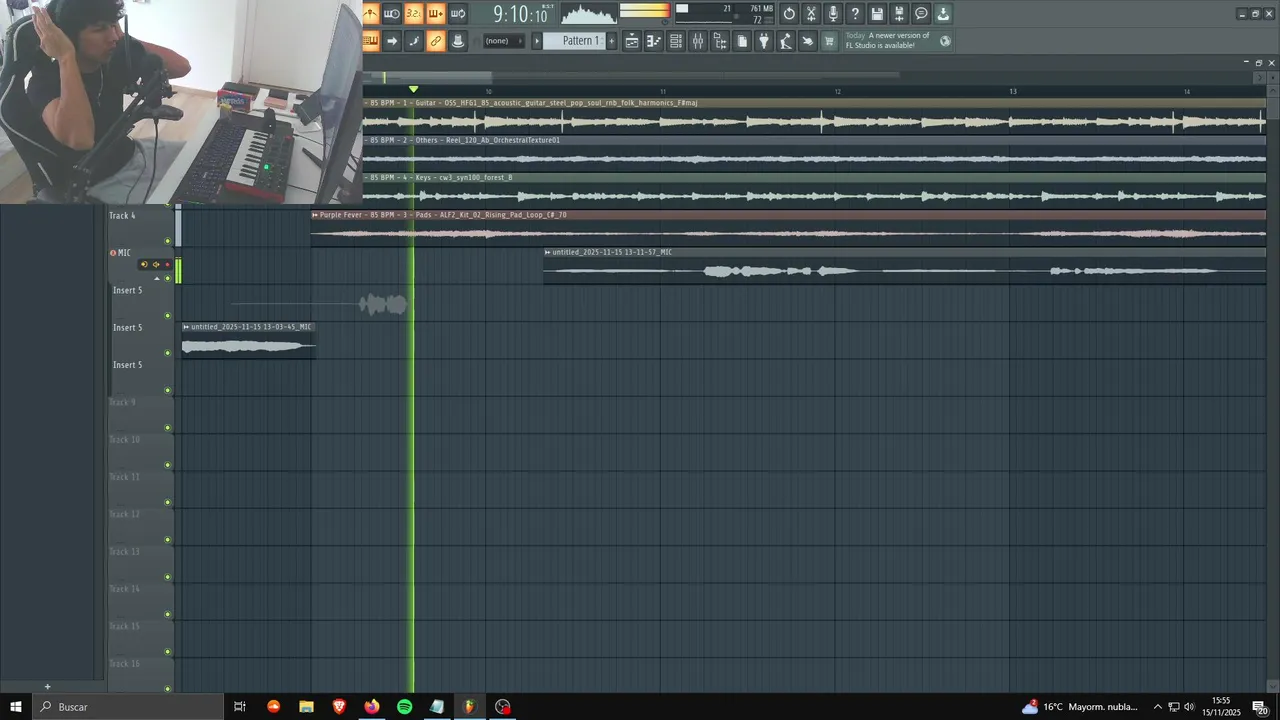Viewport: 1280px width, 720px height.
Task: Click the tempo tapper figure icon
Action: (x=786, y=41)
